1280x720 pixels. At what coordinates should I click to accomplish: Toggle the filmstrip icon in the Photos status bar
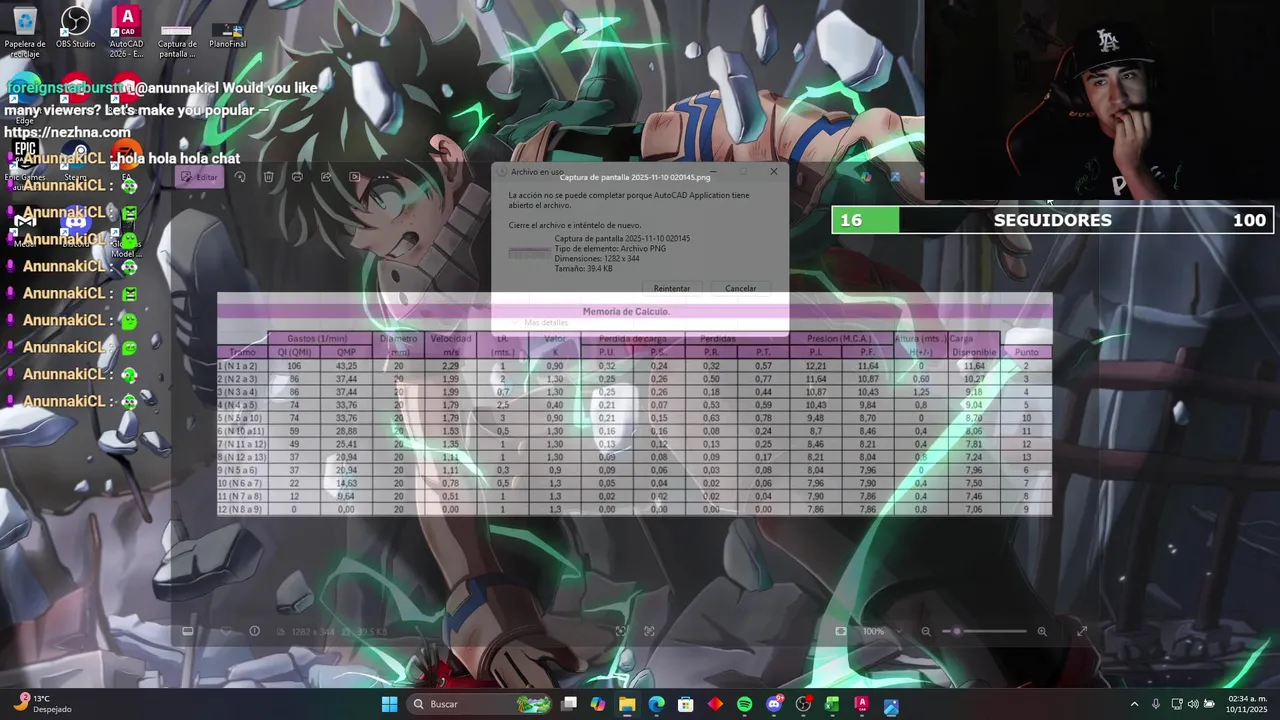tap(187, 631)
